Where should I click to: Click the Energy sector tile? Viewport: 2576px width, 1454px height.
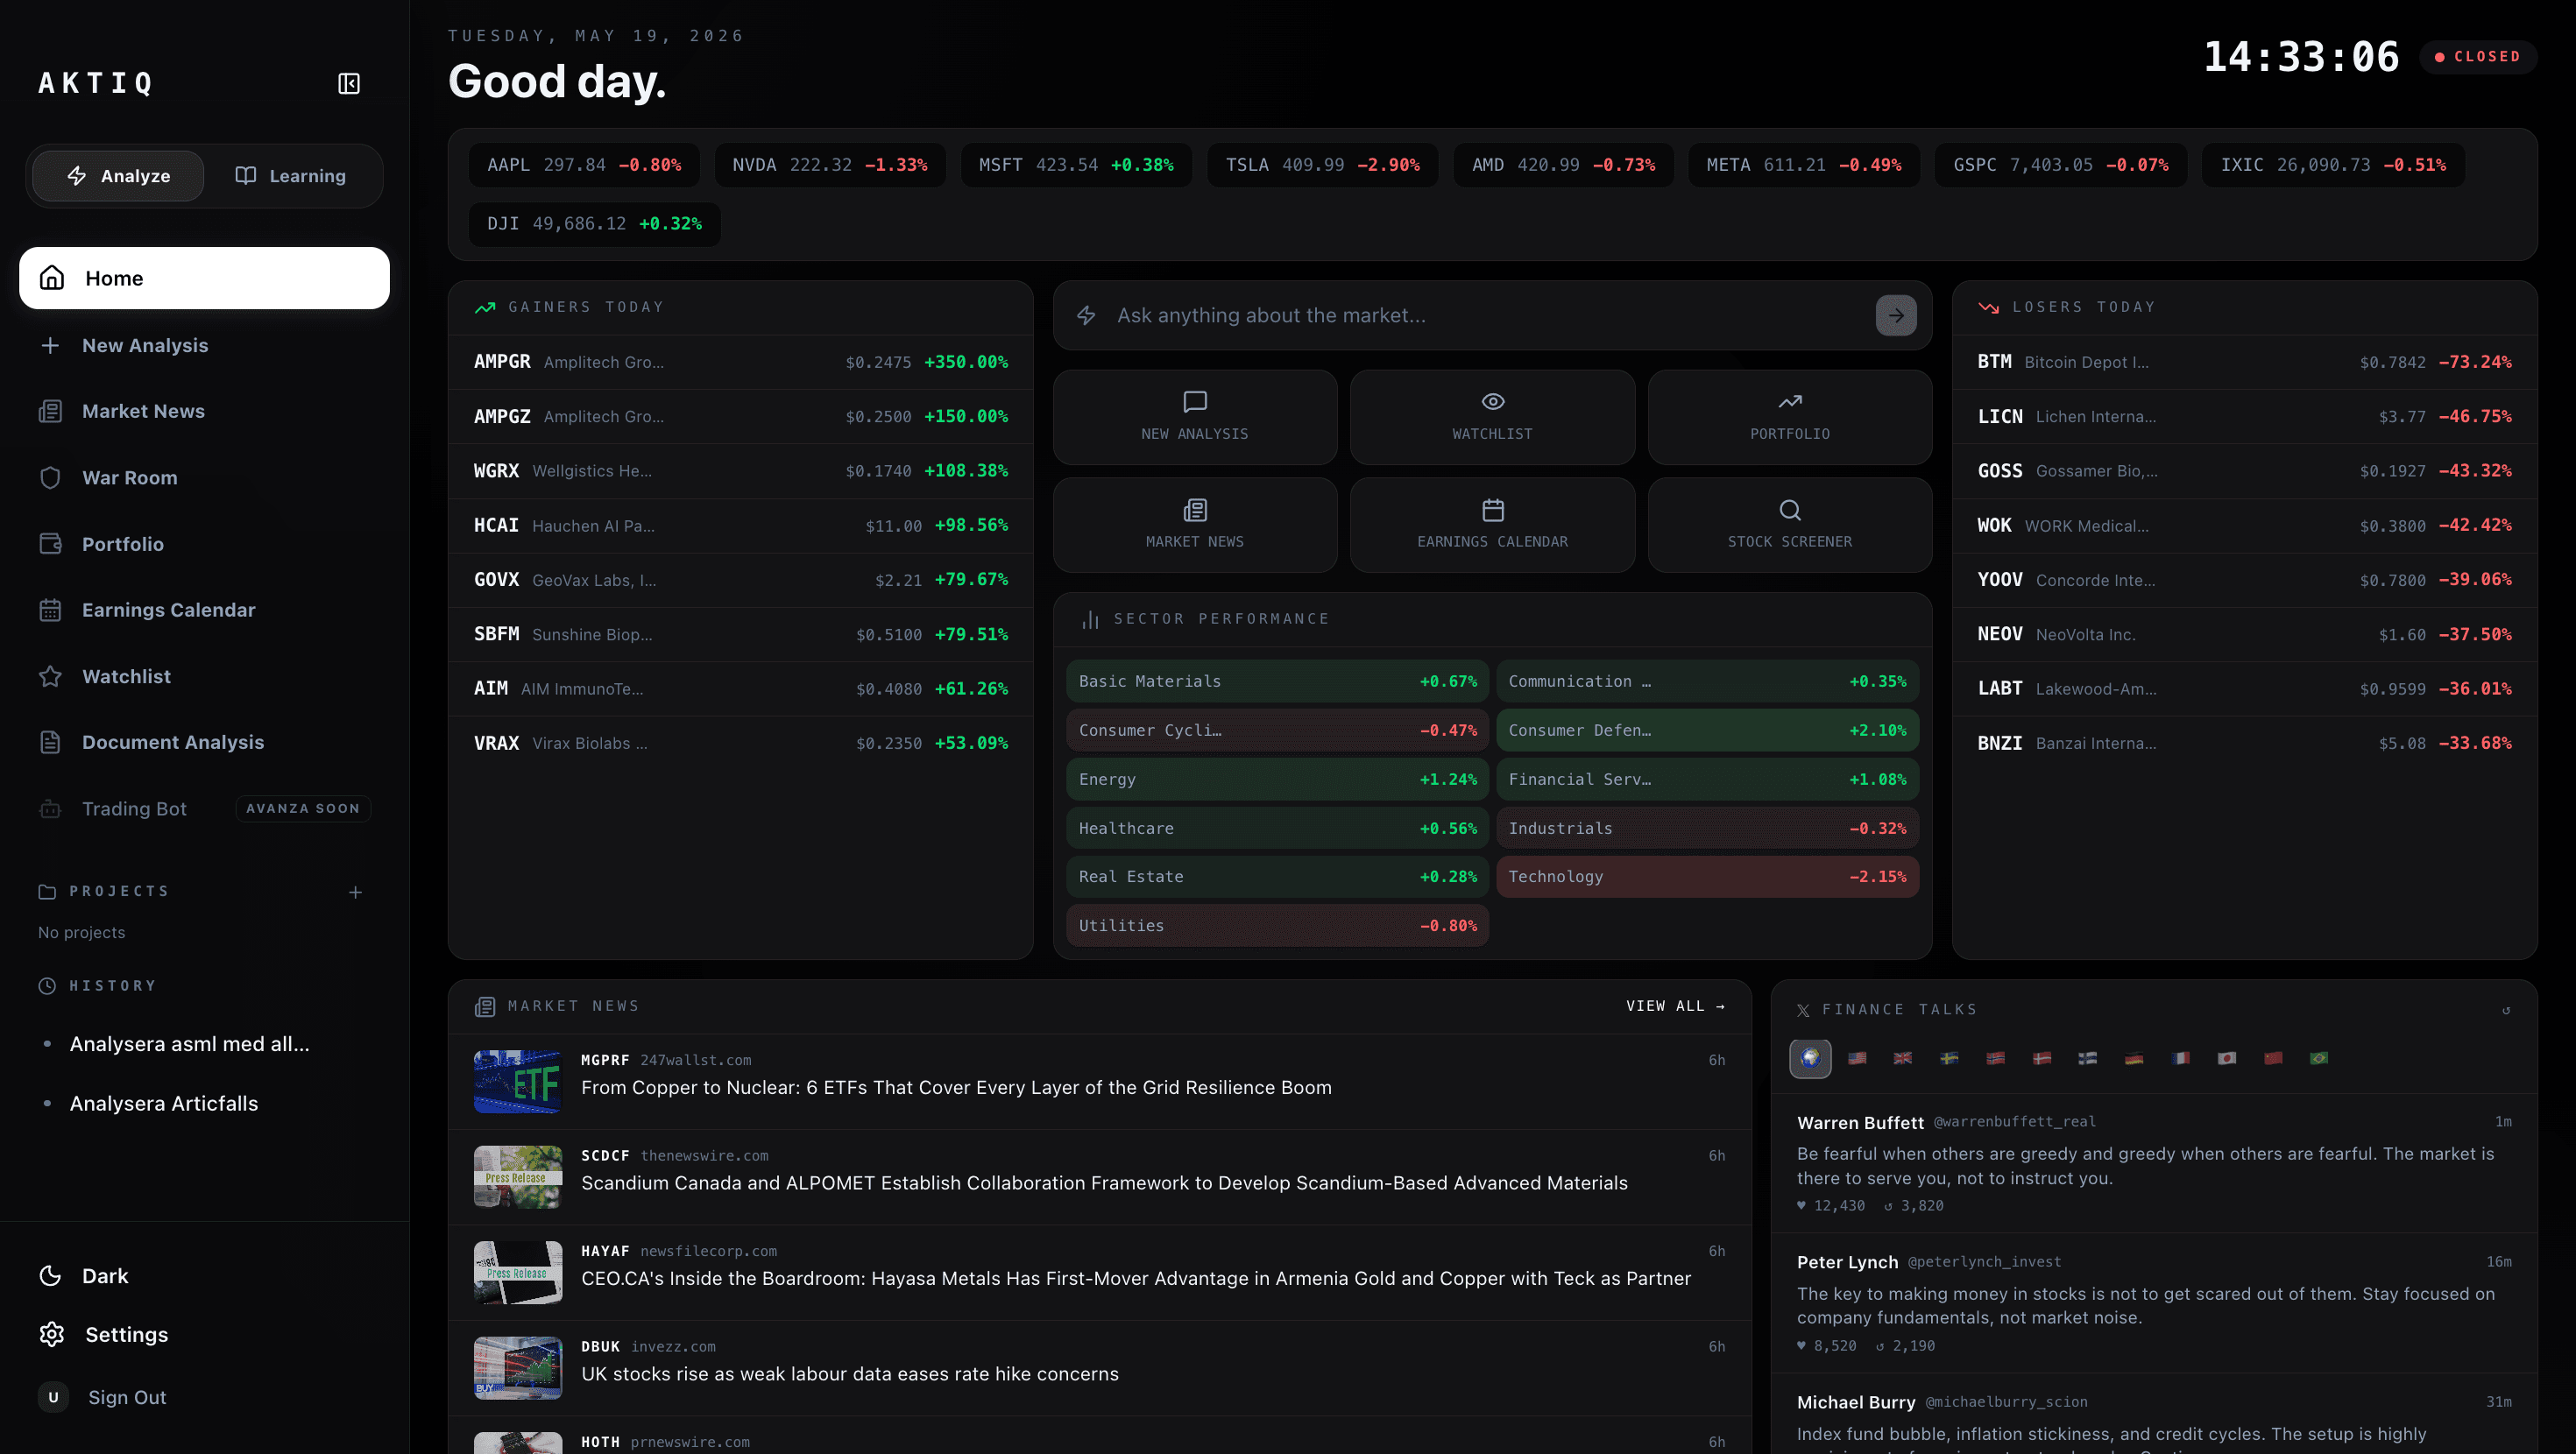click(x=1277, y=779)
